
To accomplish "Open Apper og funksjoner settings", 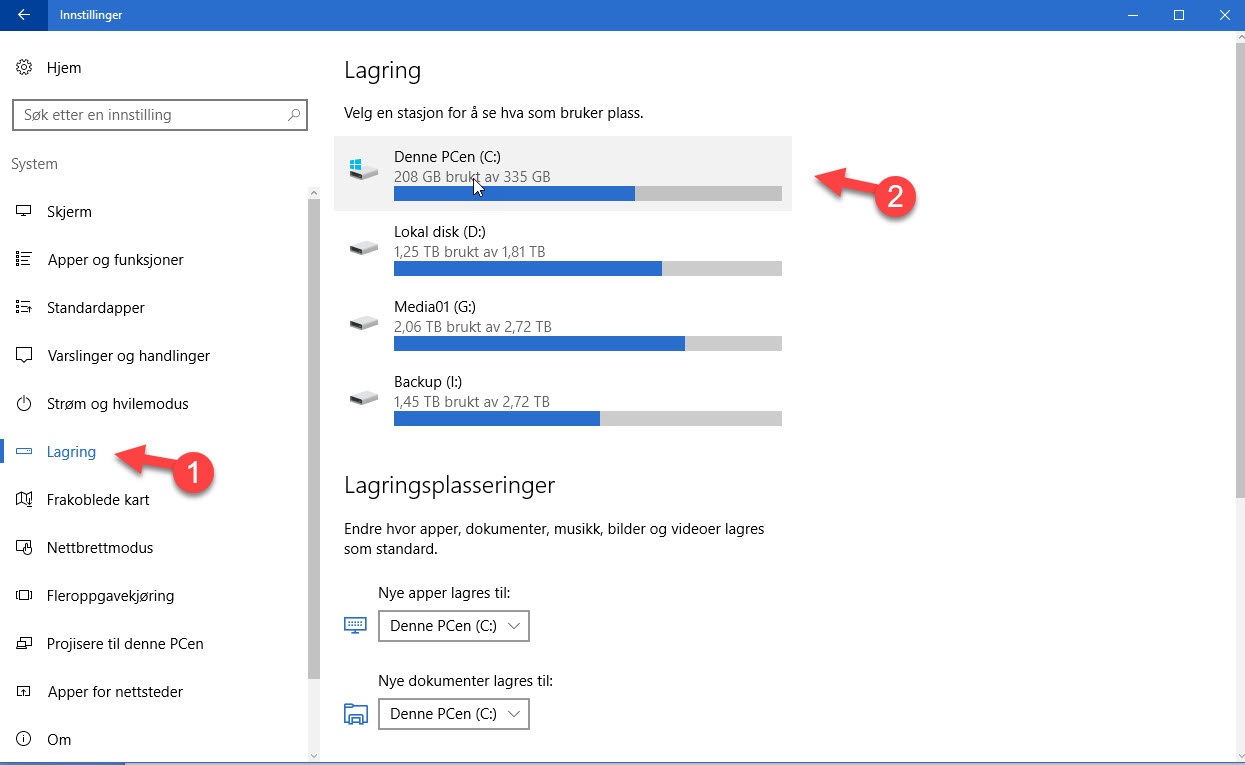I will click(x=115, y=260).
